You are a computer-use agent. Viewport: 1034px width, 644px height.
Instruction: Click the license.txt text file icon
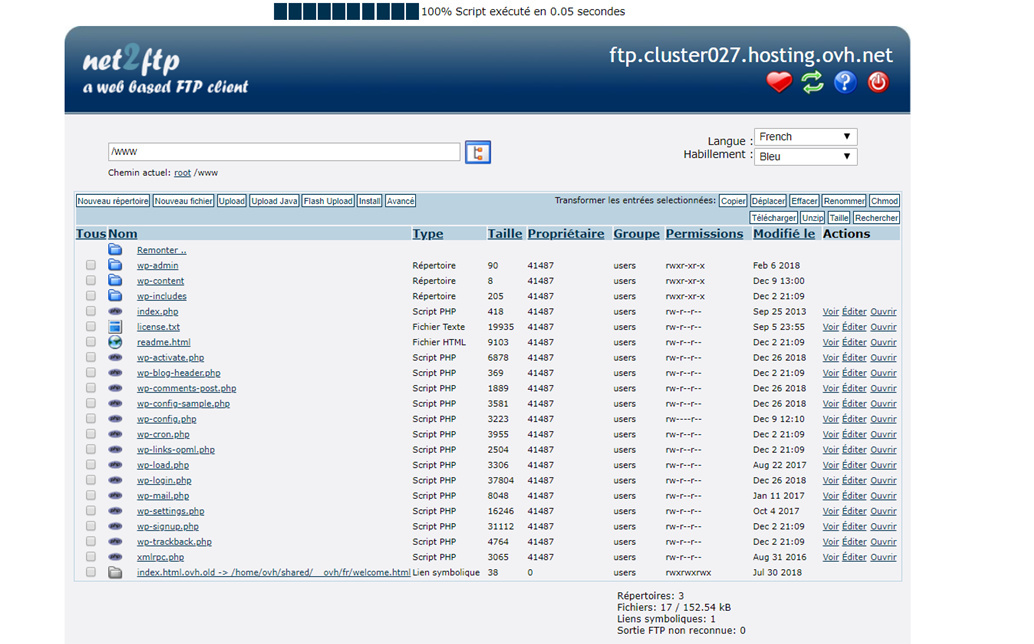115,327
